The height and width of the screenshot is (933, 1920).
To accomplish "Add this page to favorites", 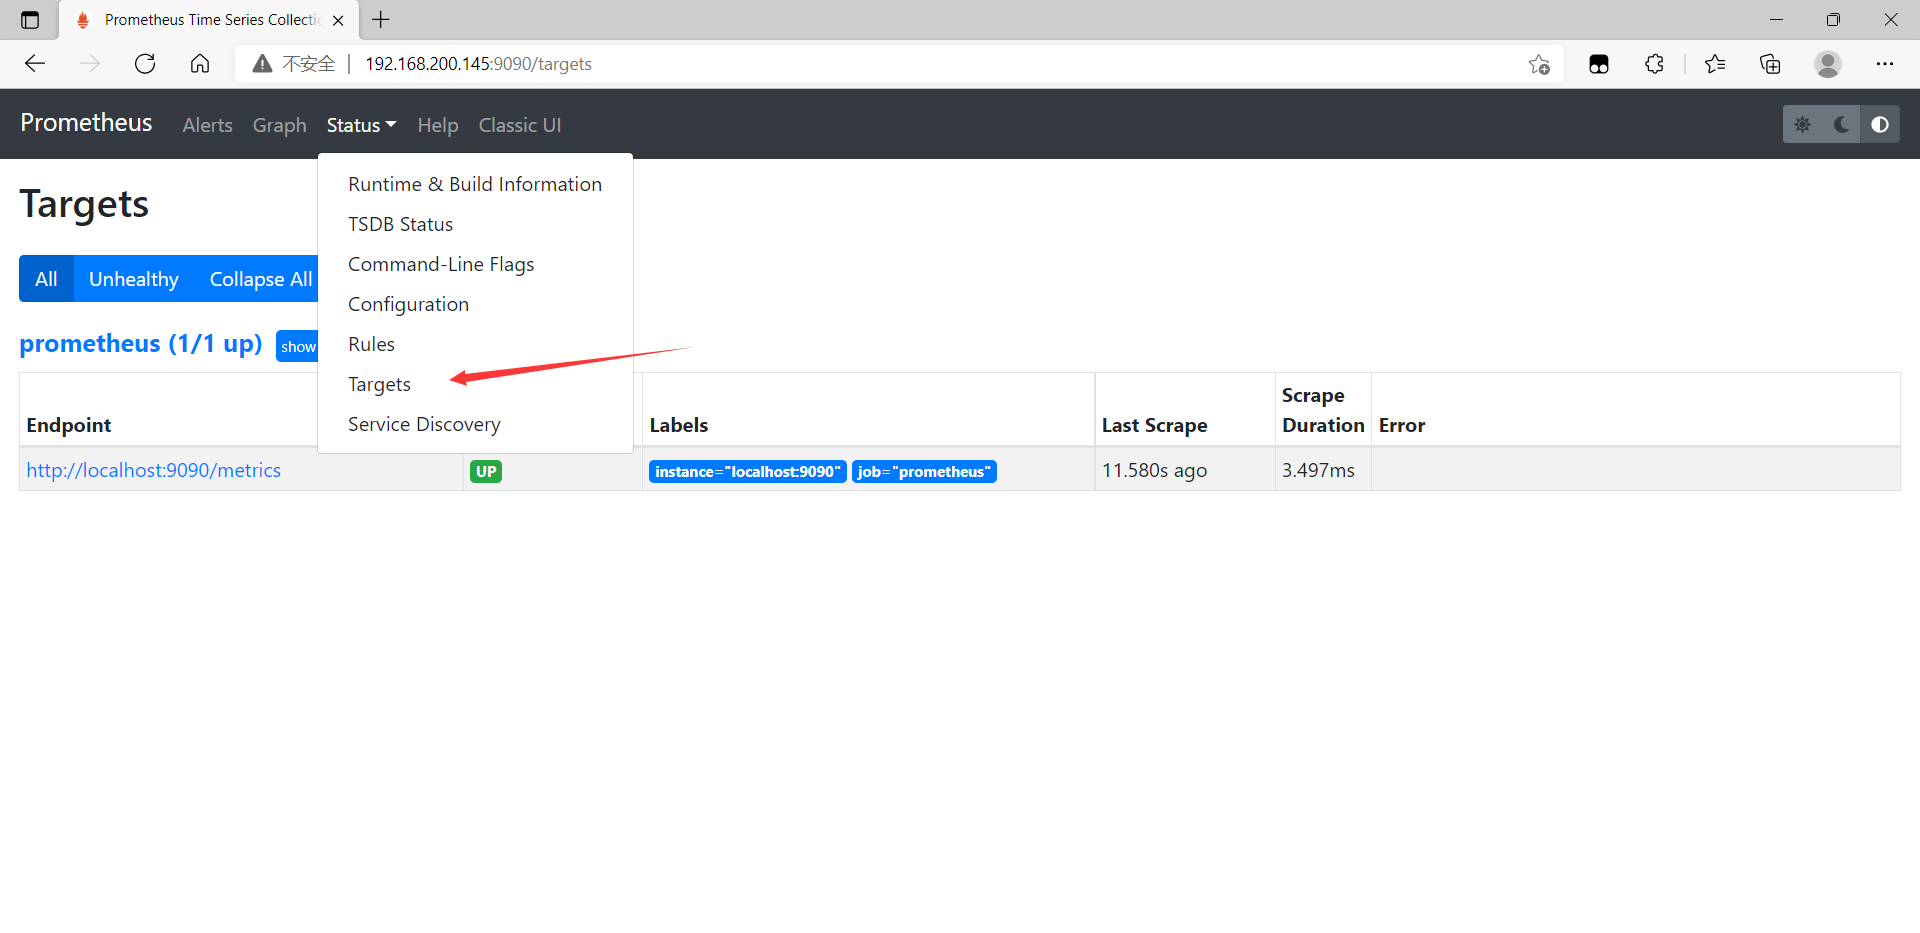I will 1539,64.
